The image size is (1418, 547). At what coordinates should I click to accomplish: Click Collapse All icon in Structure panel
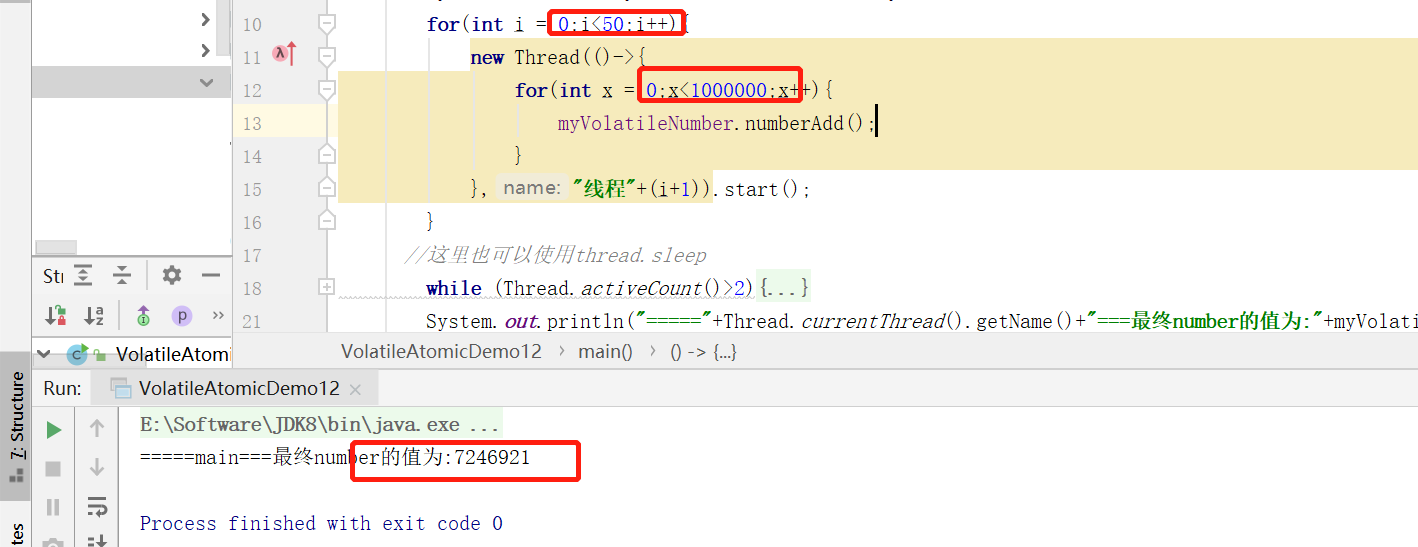(121, 276)
